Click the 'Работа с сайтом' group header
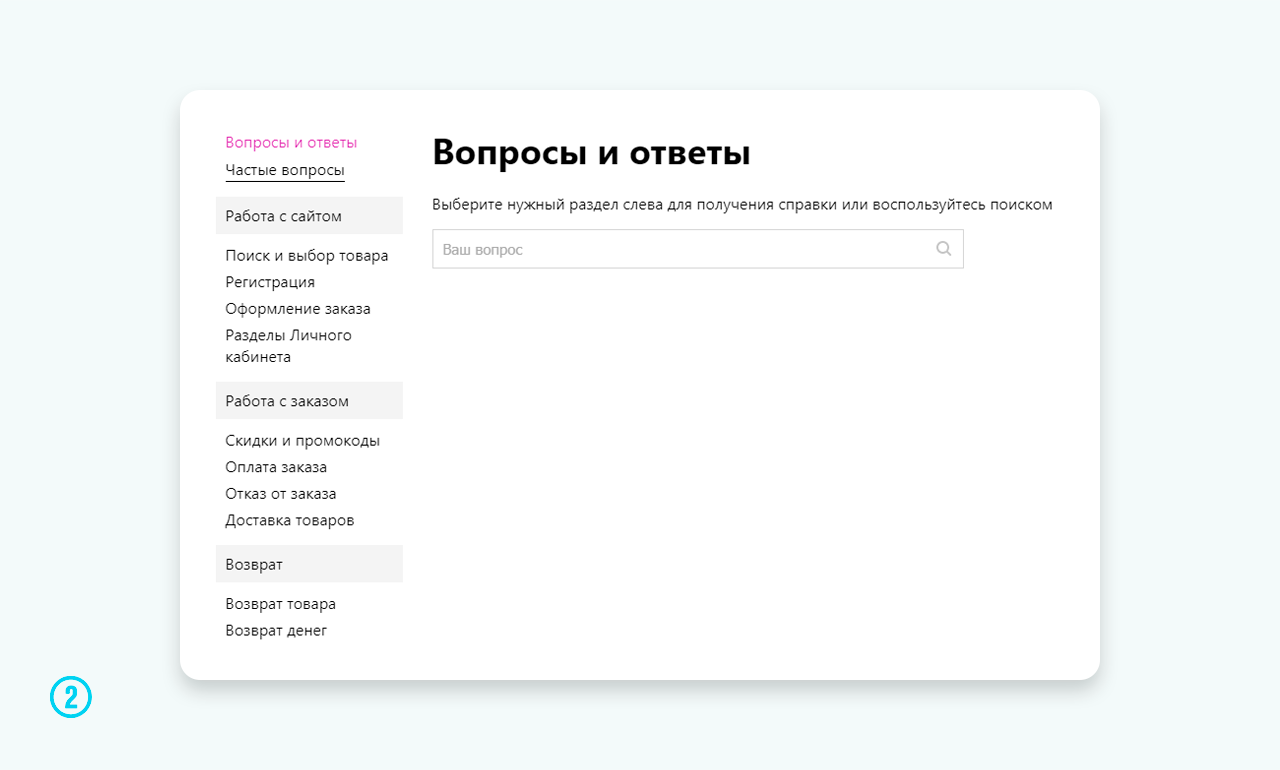The height and width of the screenshot is (770, 1280). click(x=309, y=216)
